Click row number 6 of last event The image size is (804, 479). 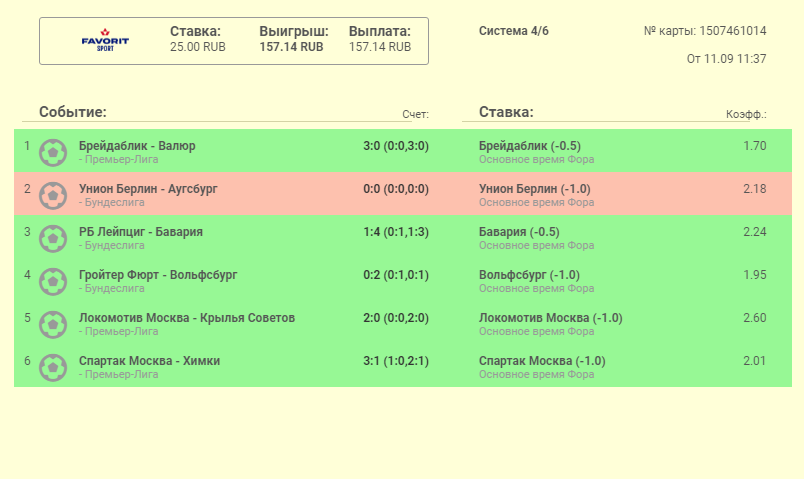[x=27, y=362]
